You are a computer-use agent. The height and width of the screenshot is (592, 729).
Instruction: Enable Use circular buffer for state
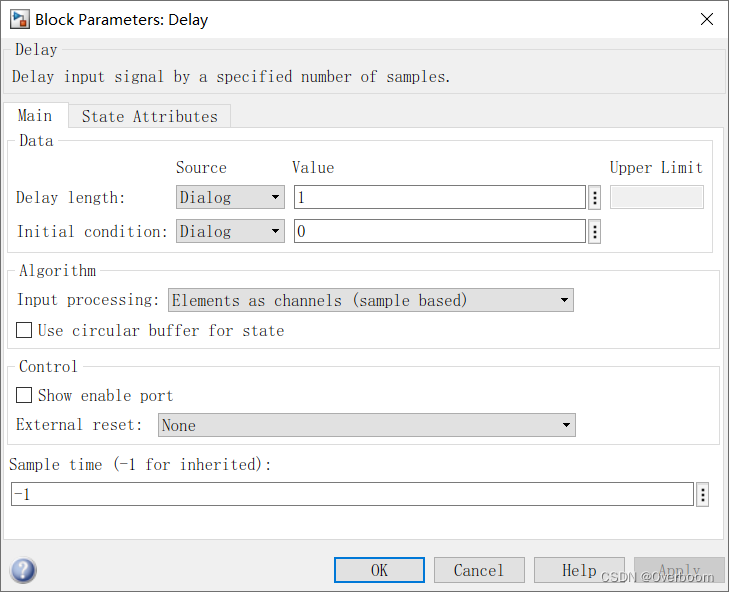coord(24,330)
